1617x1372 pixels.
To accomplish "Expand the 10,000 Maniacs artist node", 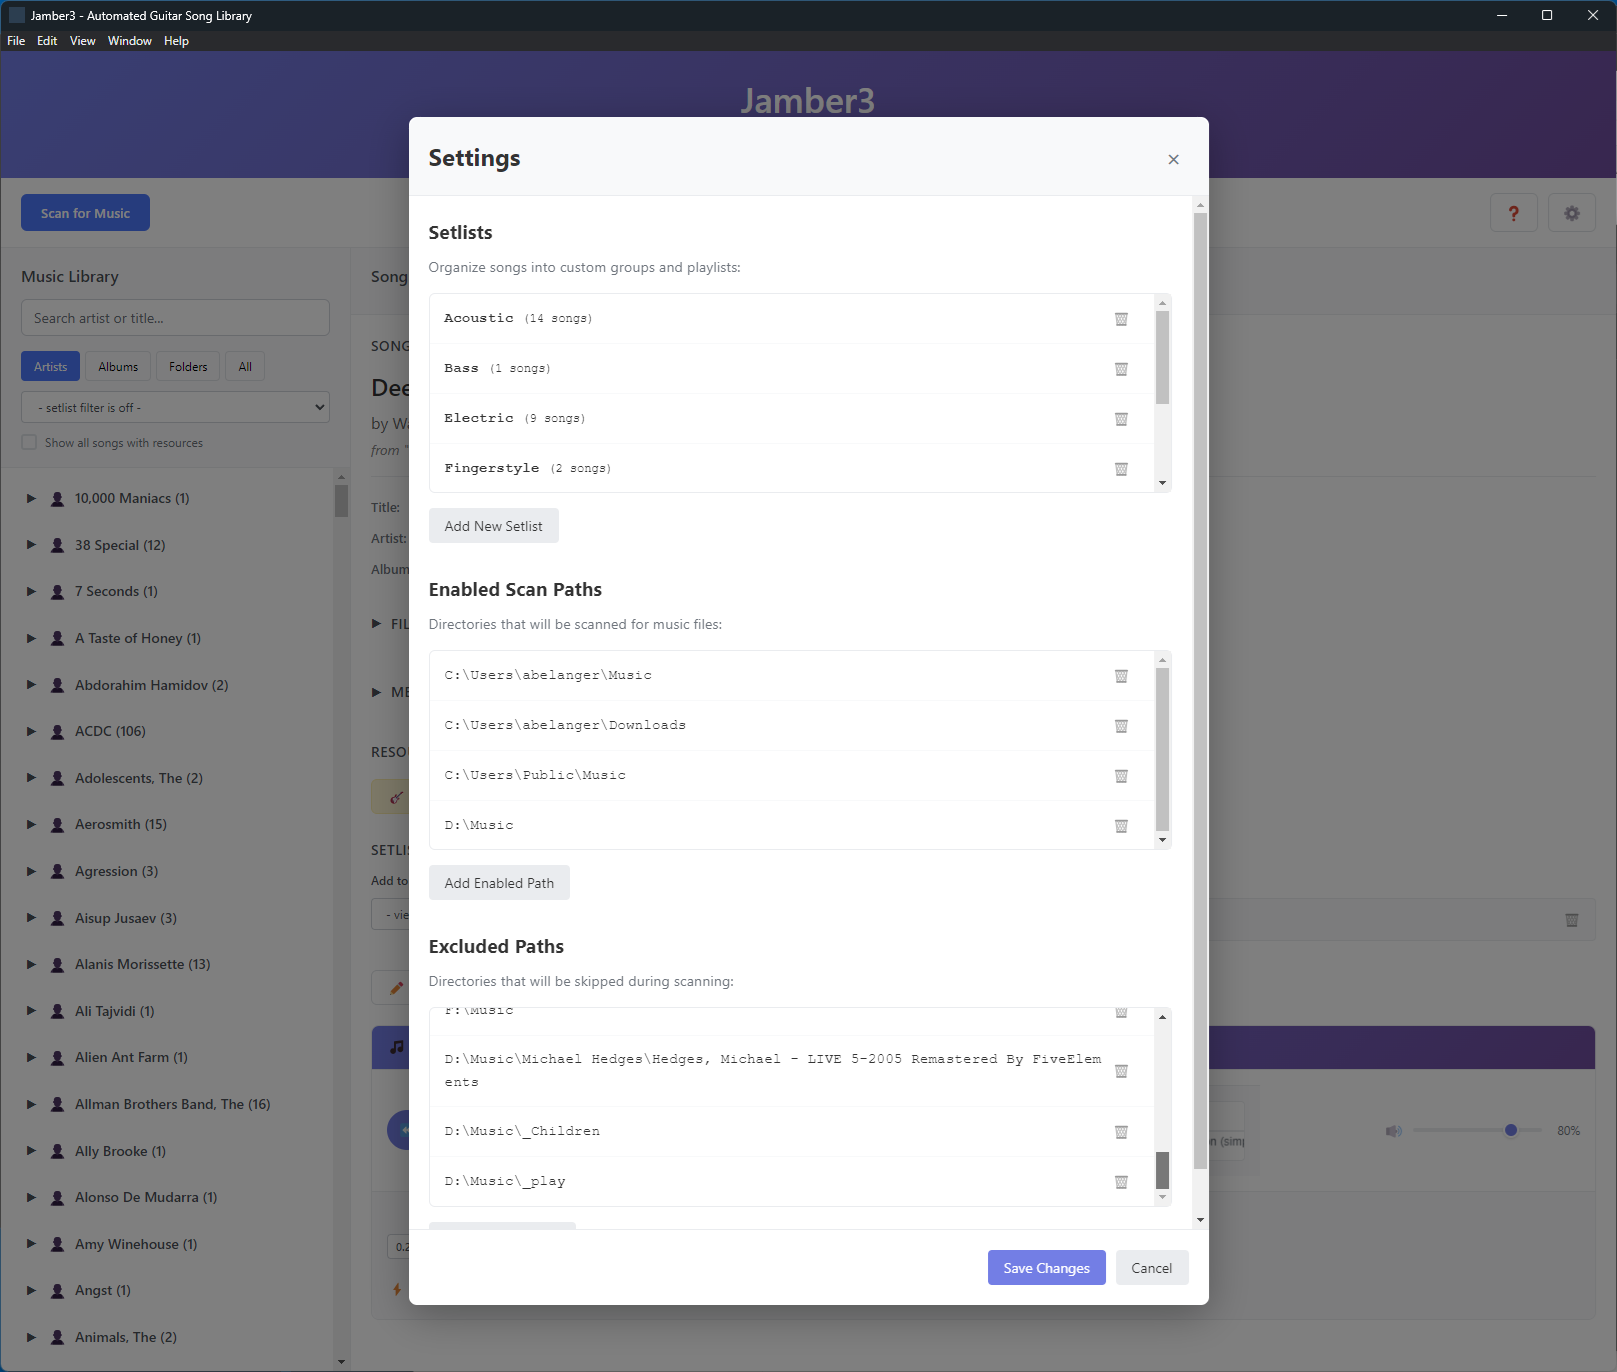I will 31,498.
